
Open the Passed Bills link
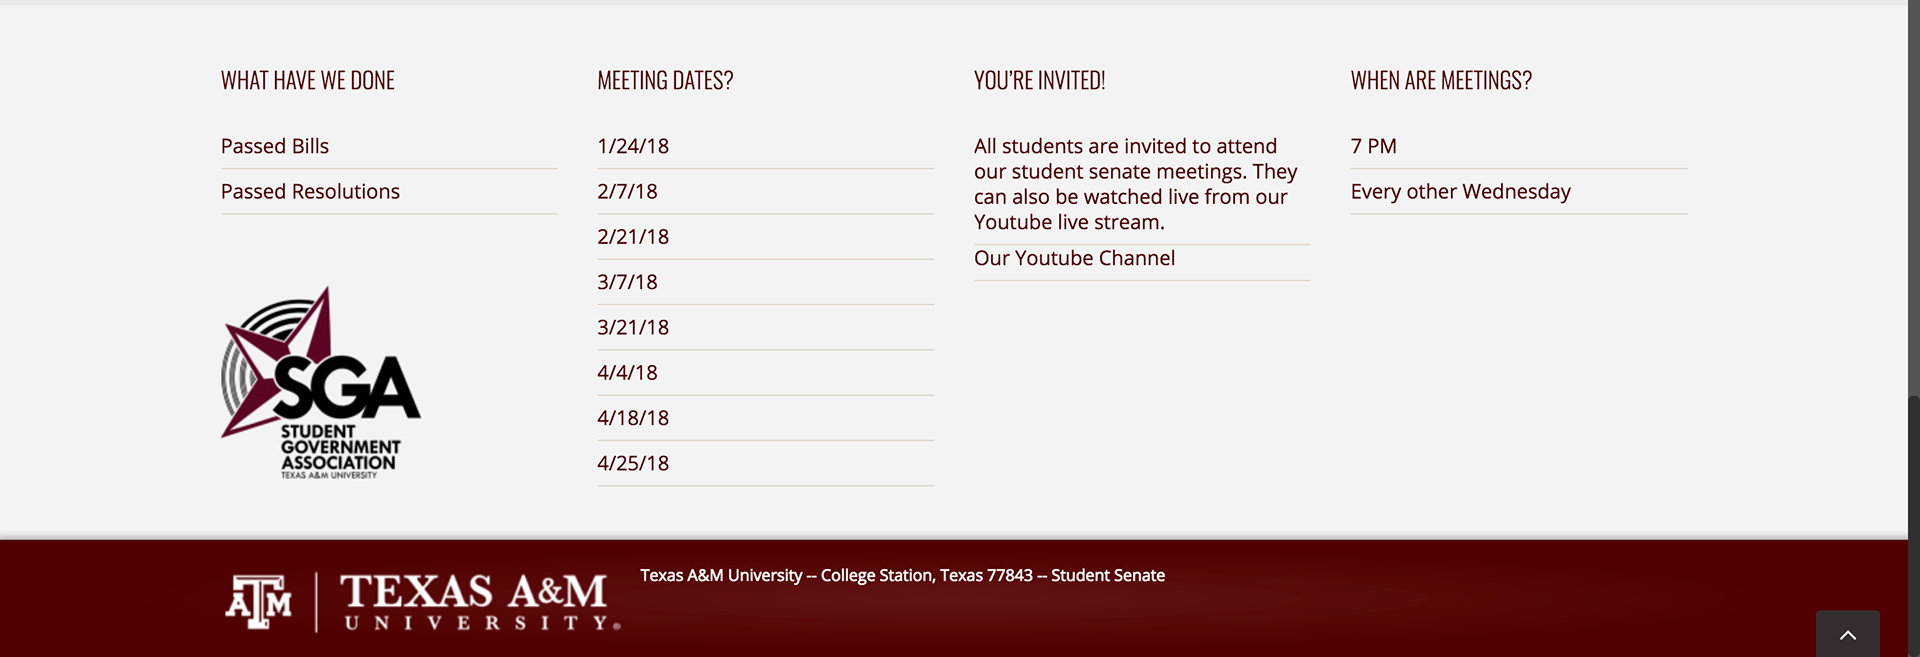275,146
